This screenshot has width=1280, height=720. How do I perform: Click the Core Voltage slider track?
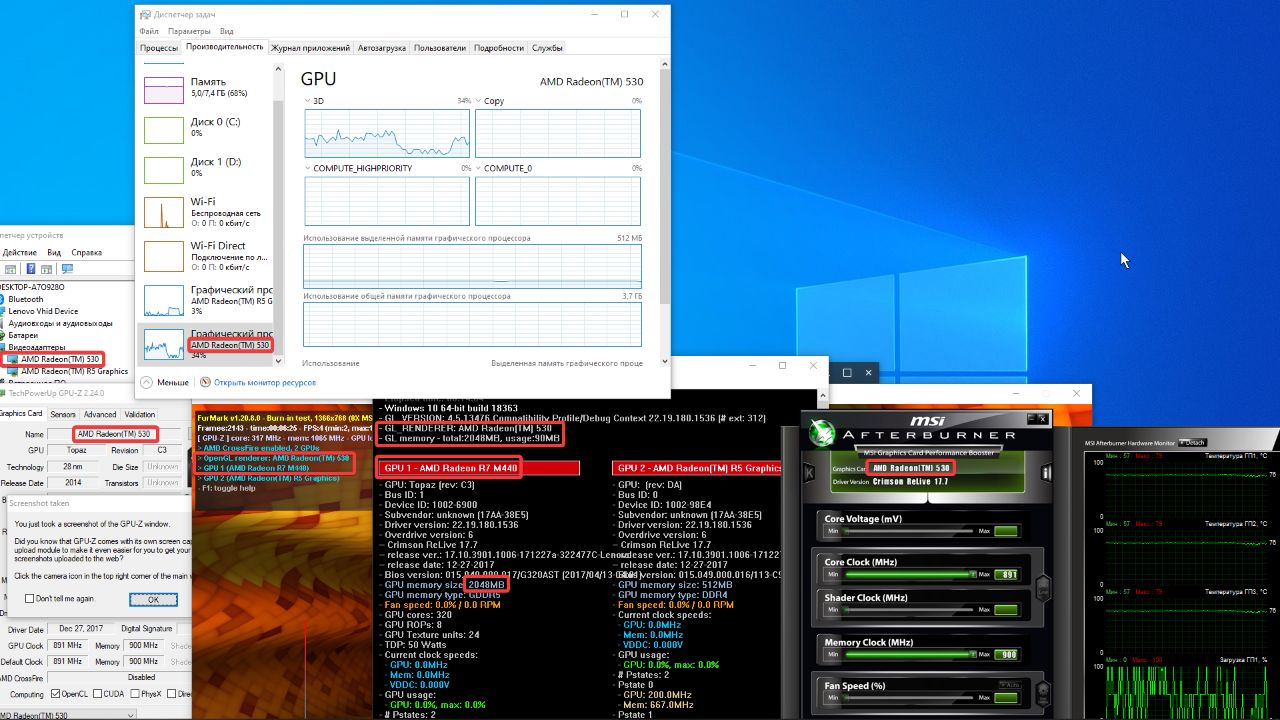click(906, 531)
